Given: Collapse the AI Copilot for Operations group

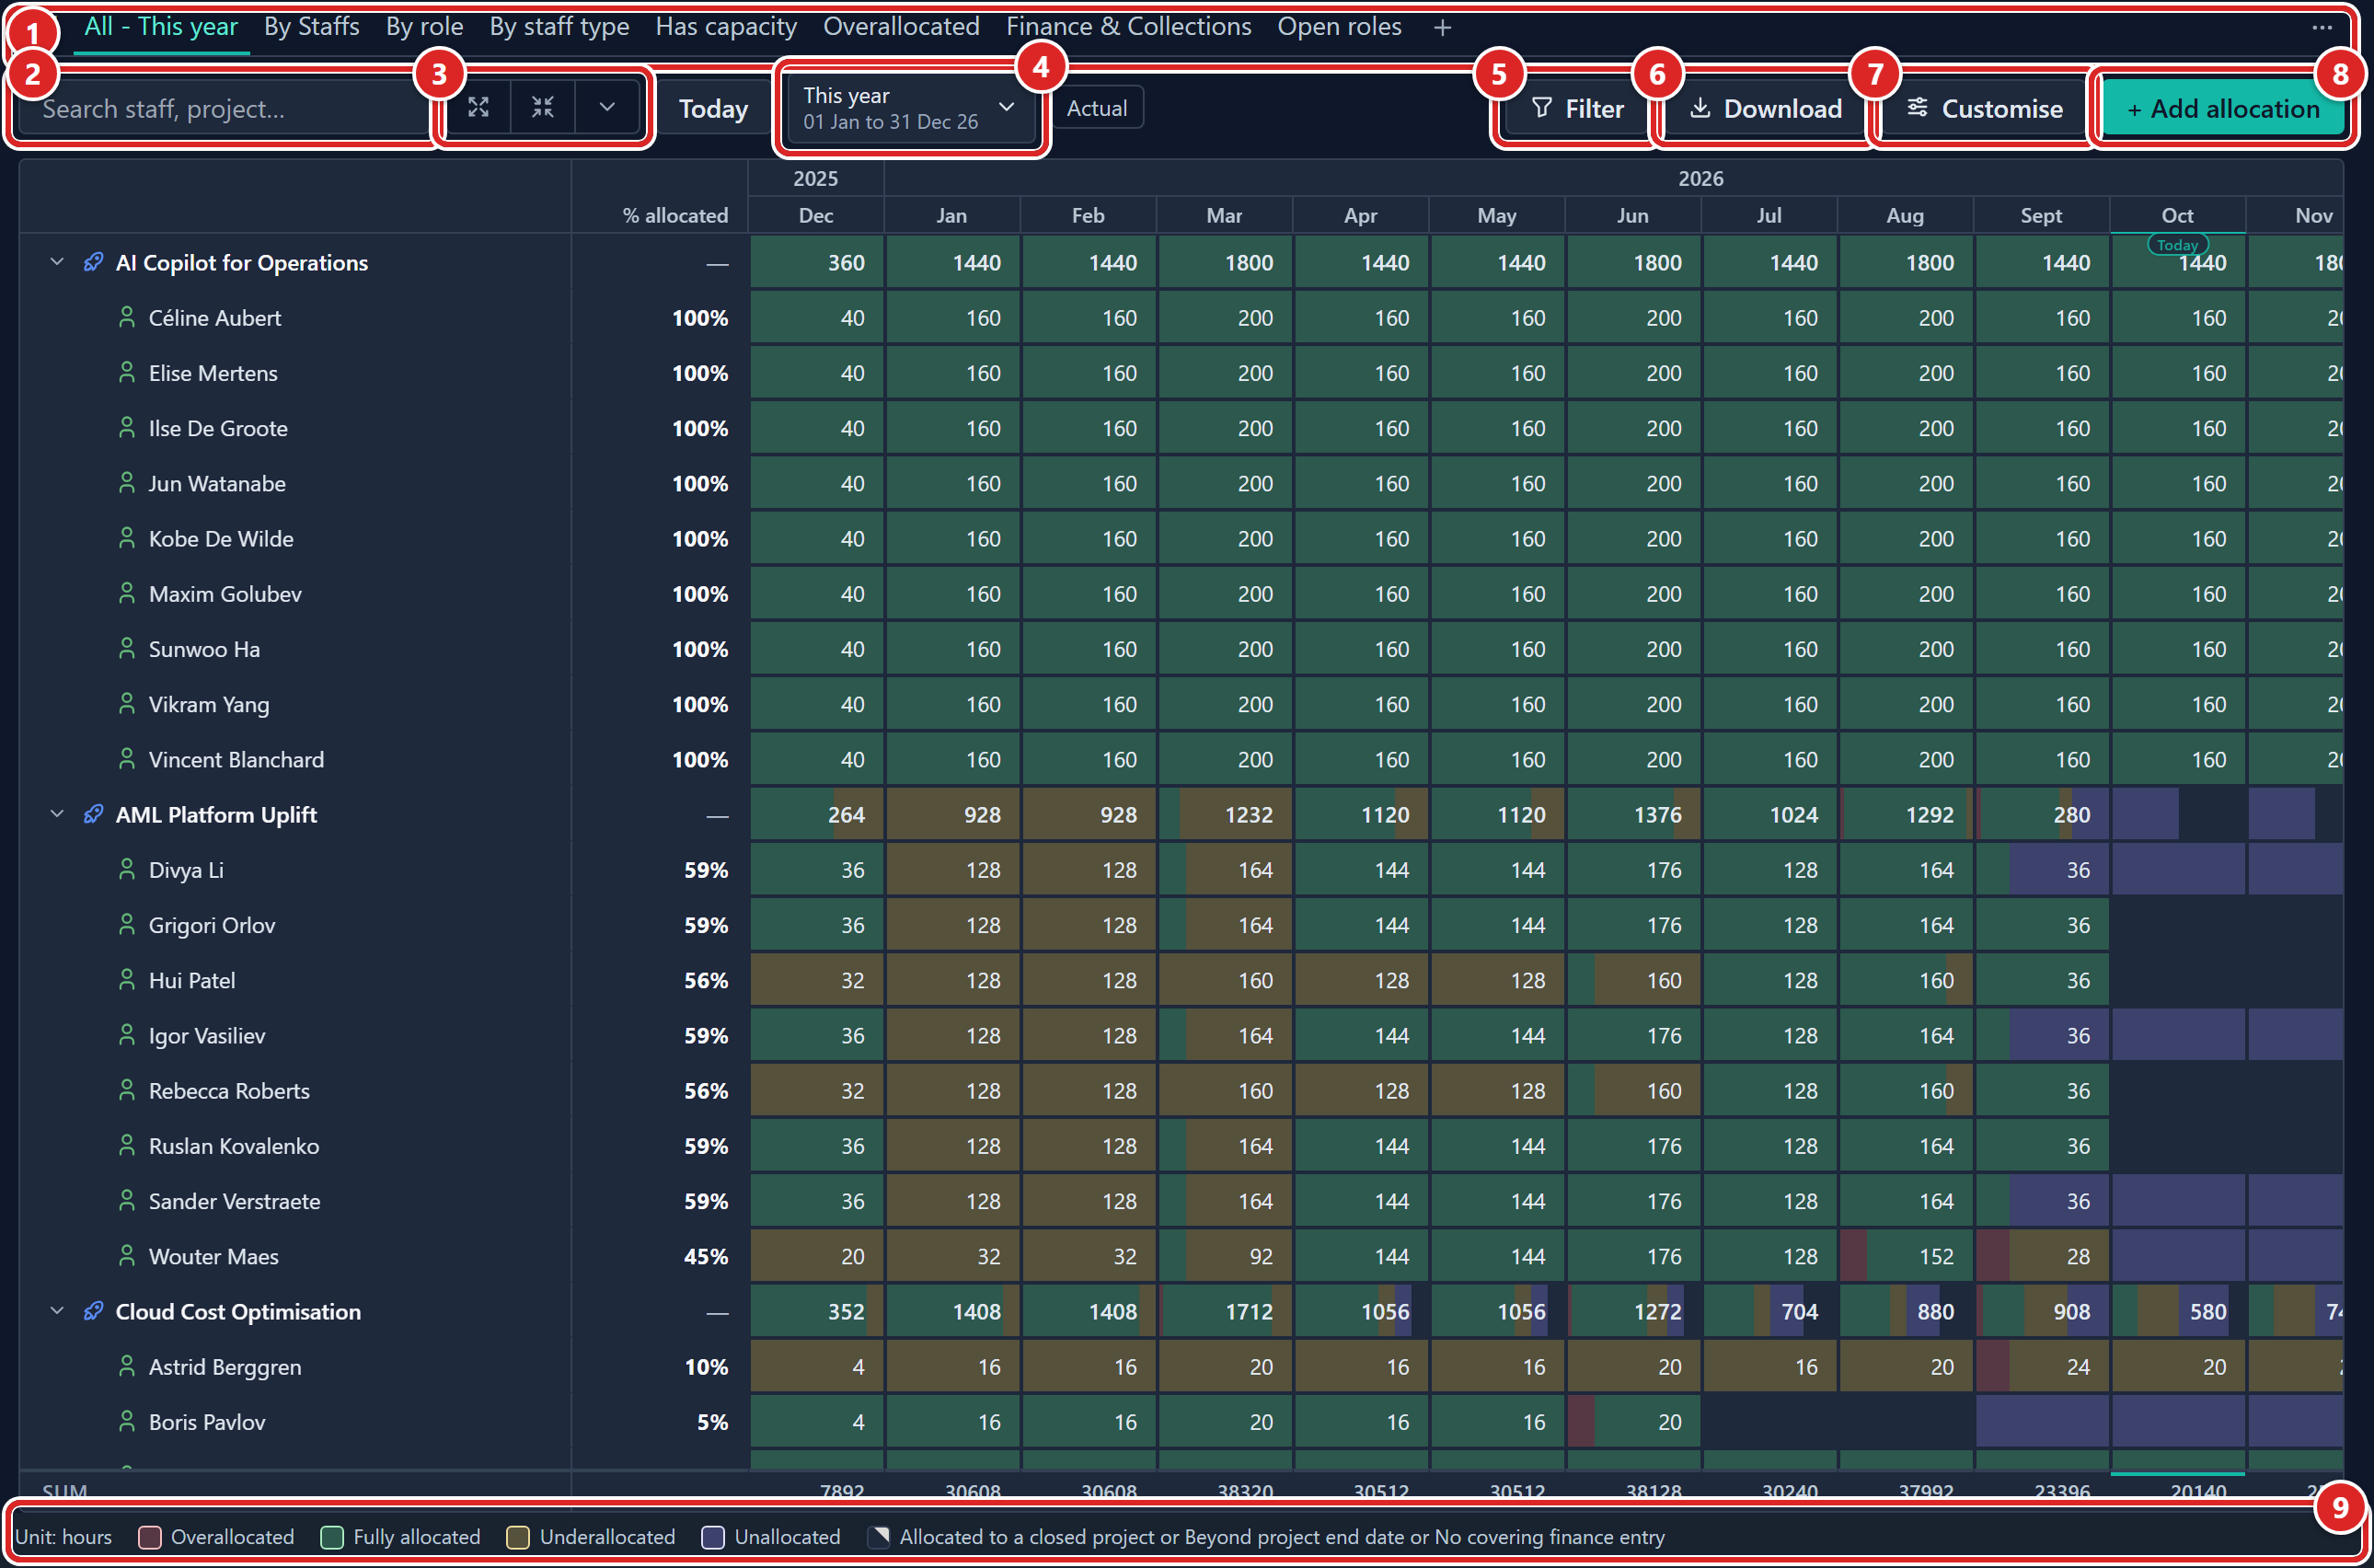Looking at the screenshot, I should (57, 263).
